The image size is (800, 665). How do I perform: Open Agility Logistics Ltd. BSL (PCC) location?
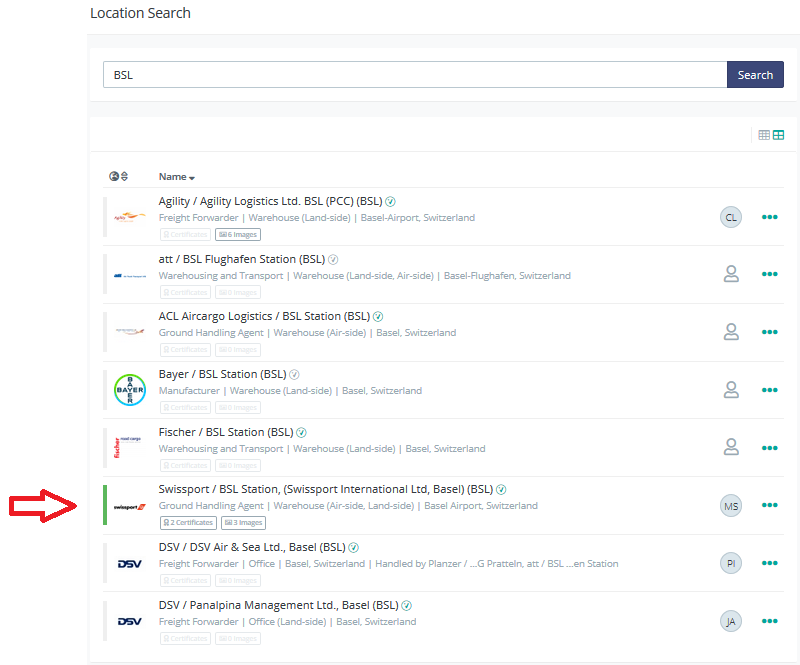point(270,201)
